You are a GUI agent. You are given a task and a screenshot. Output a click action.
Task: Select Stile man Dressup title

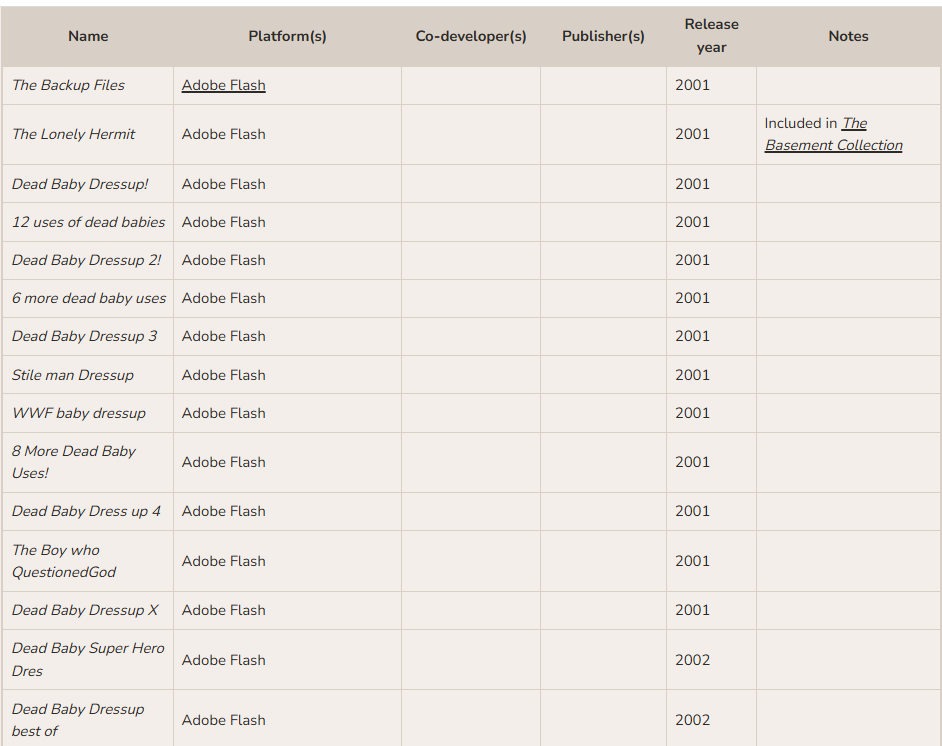pos(73,375)
